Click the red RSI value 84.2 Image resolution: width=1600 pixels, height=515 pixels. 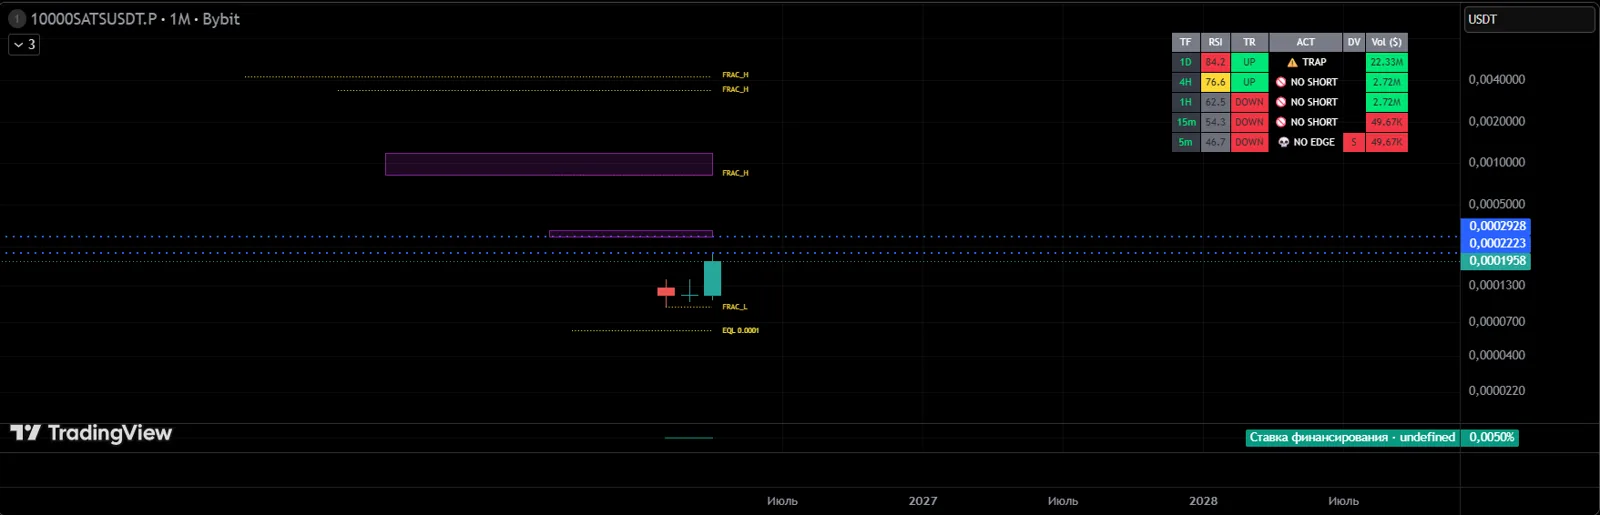click(1215, 62)
